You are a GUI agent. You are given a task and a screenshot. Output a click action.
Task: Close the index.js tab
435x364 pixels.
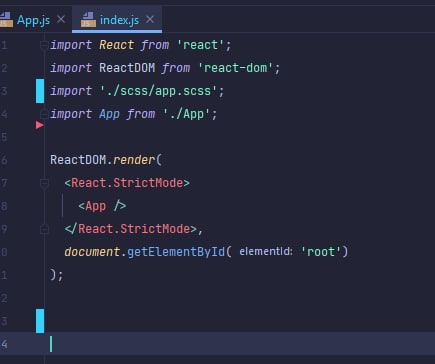(150, 20)
